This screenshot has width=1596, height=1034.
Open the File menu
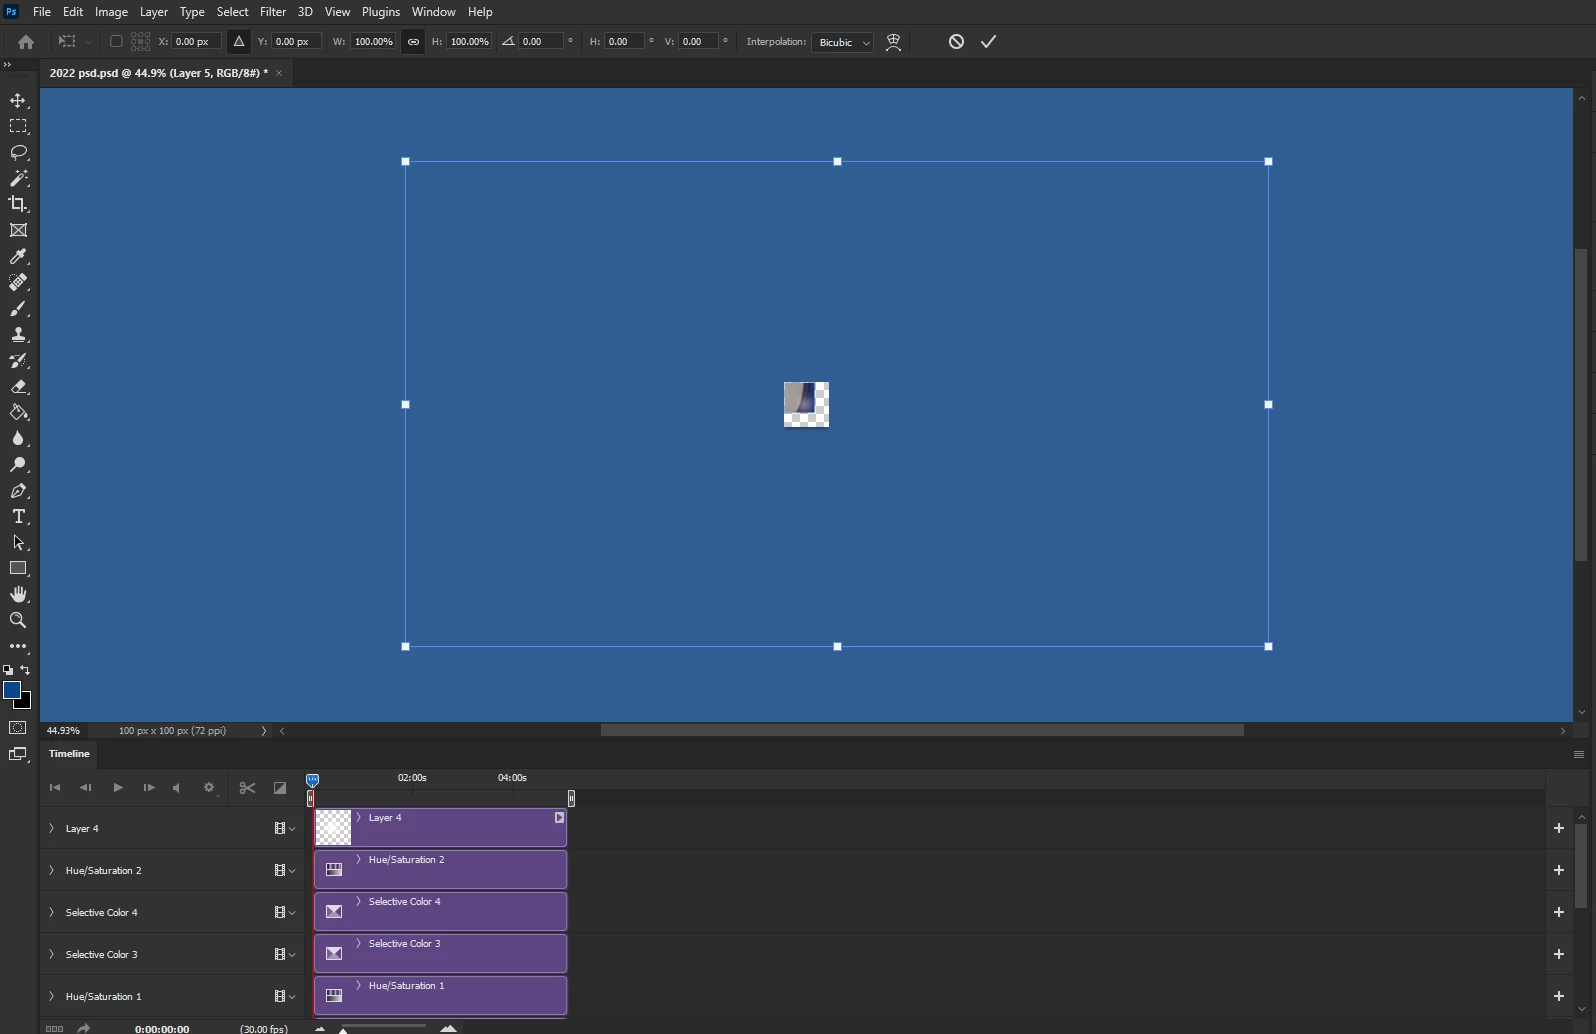(42, 12)
